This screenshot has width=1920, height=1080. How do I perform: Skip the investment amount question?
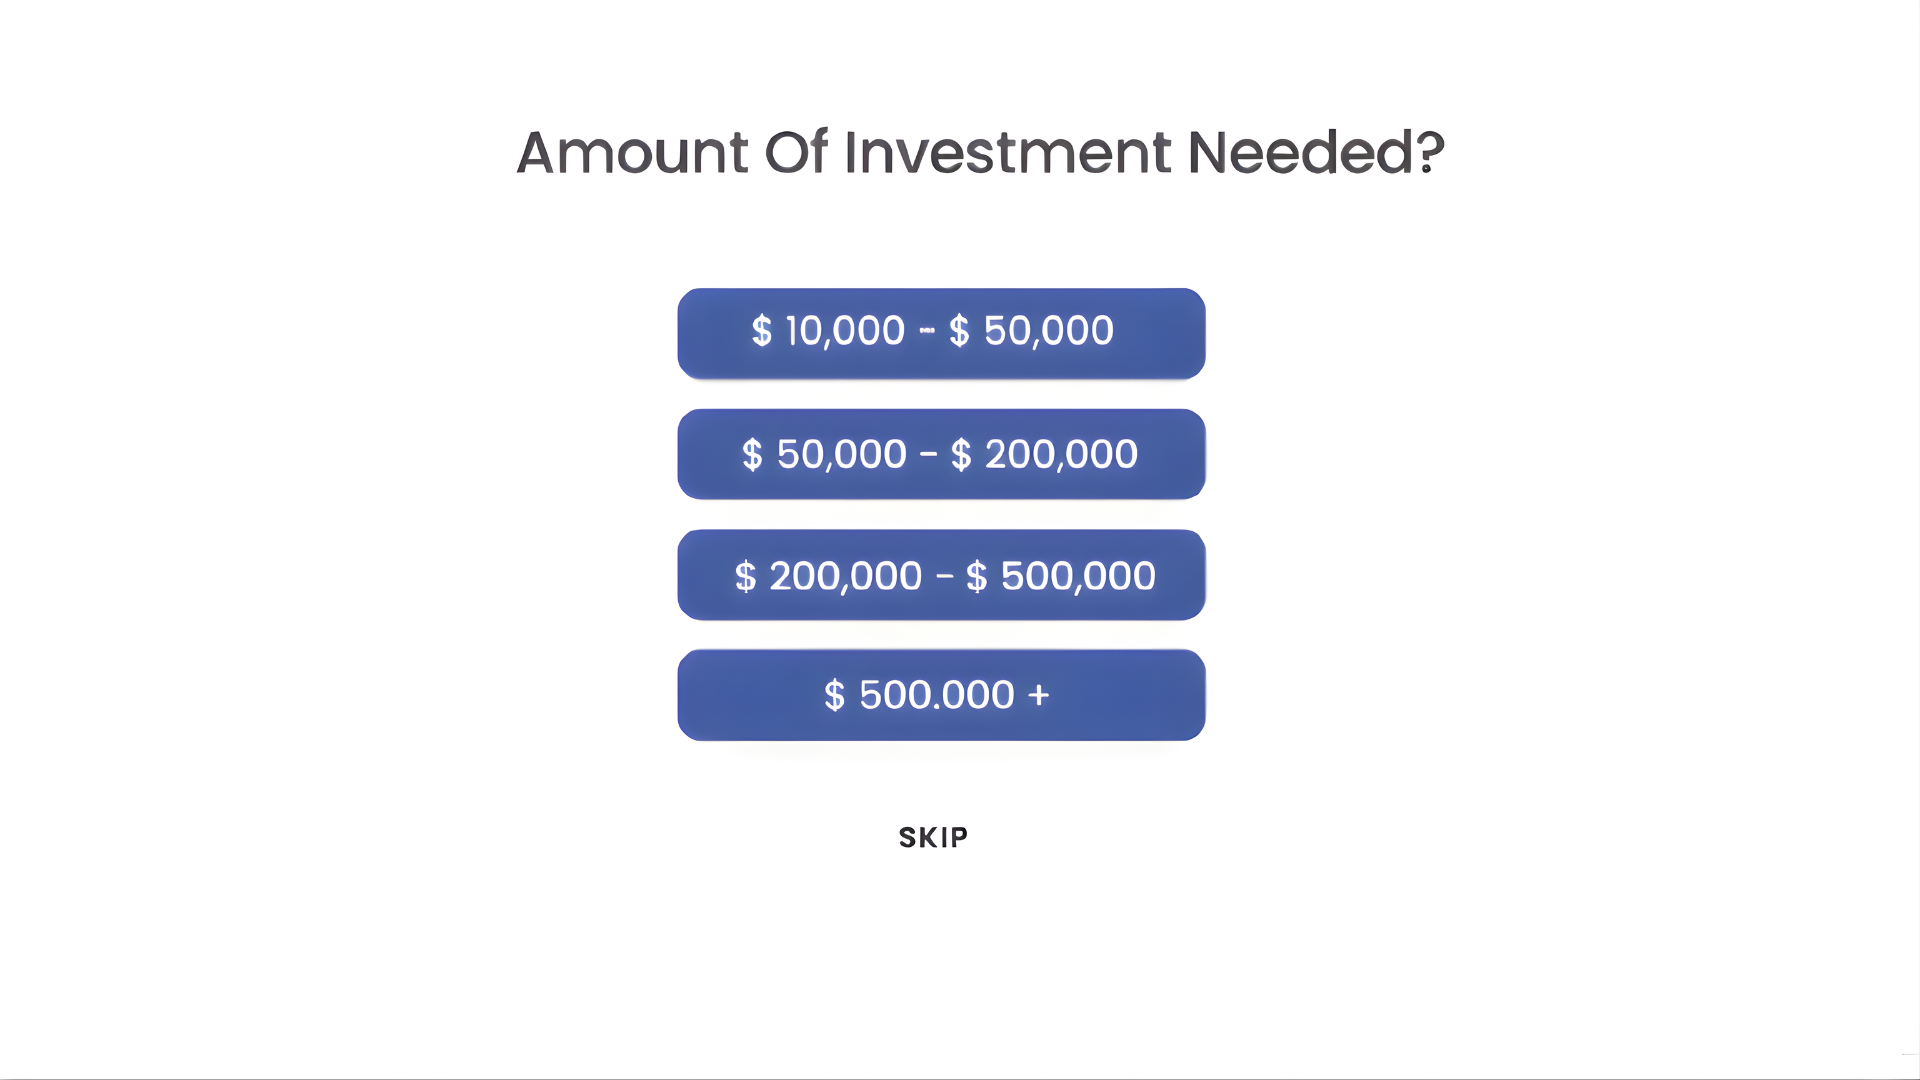click(932, 837)
